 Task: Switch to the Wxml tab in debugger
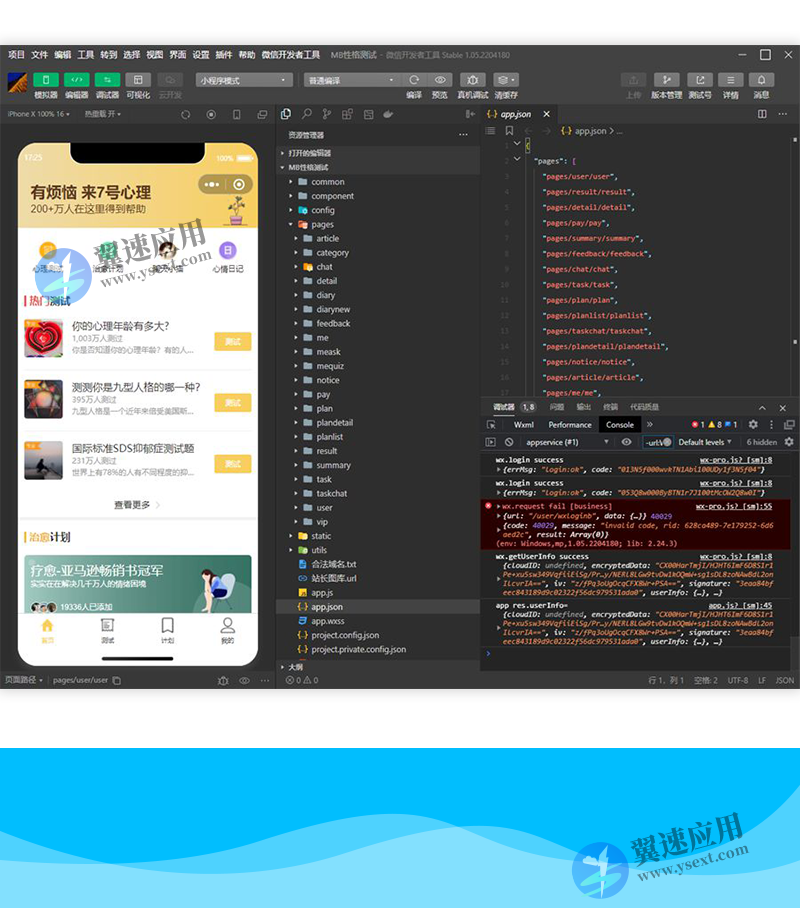coord(524,424)
